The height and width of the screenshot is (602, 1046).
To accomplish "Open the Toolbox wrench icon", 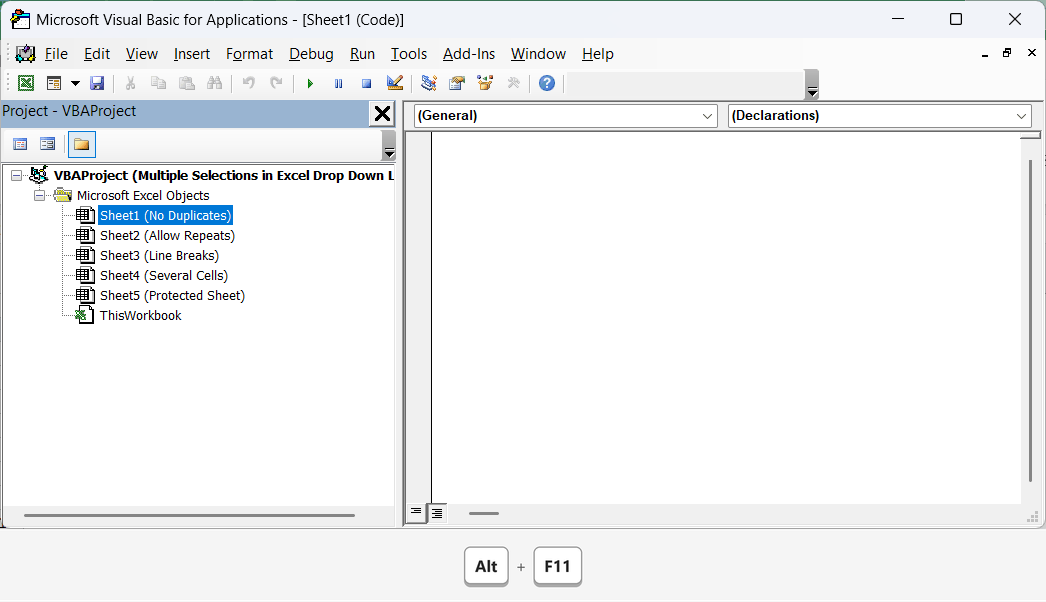I will [514, 83].
